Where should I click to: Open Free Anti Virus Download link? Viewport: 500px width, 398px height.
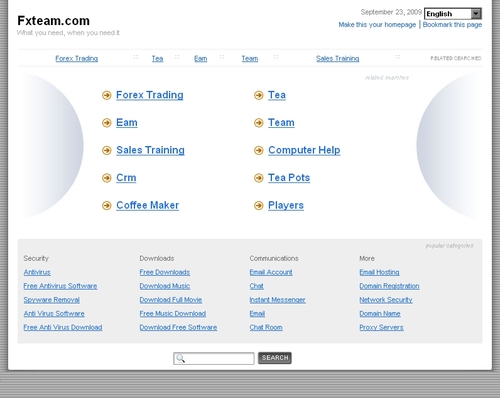[x=63, y=327]
